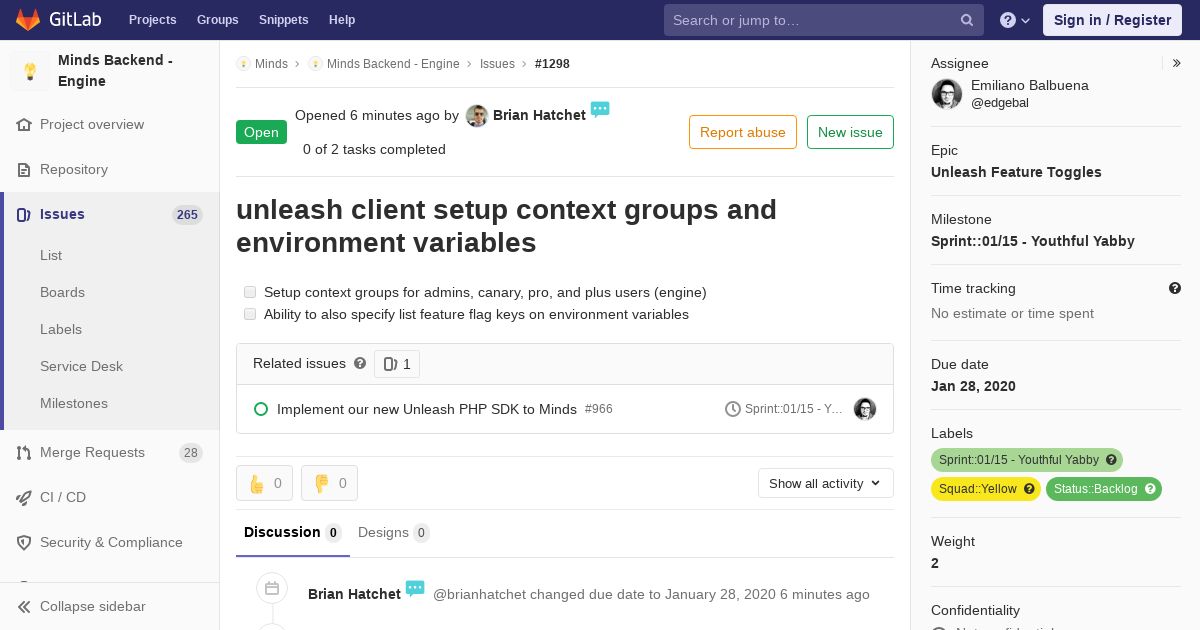Click the Security & Compliance shield icon

24,543
